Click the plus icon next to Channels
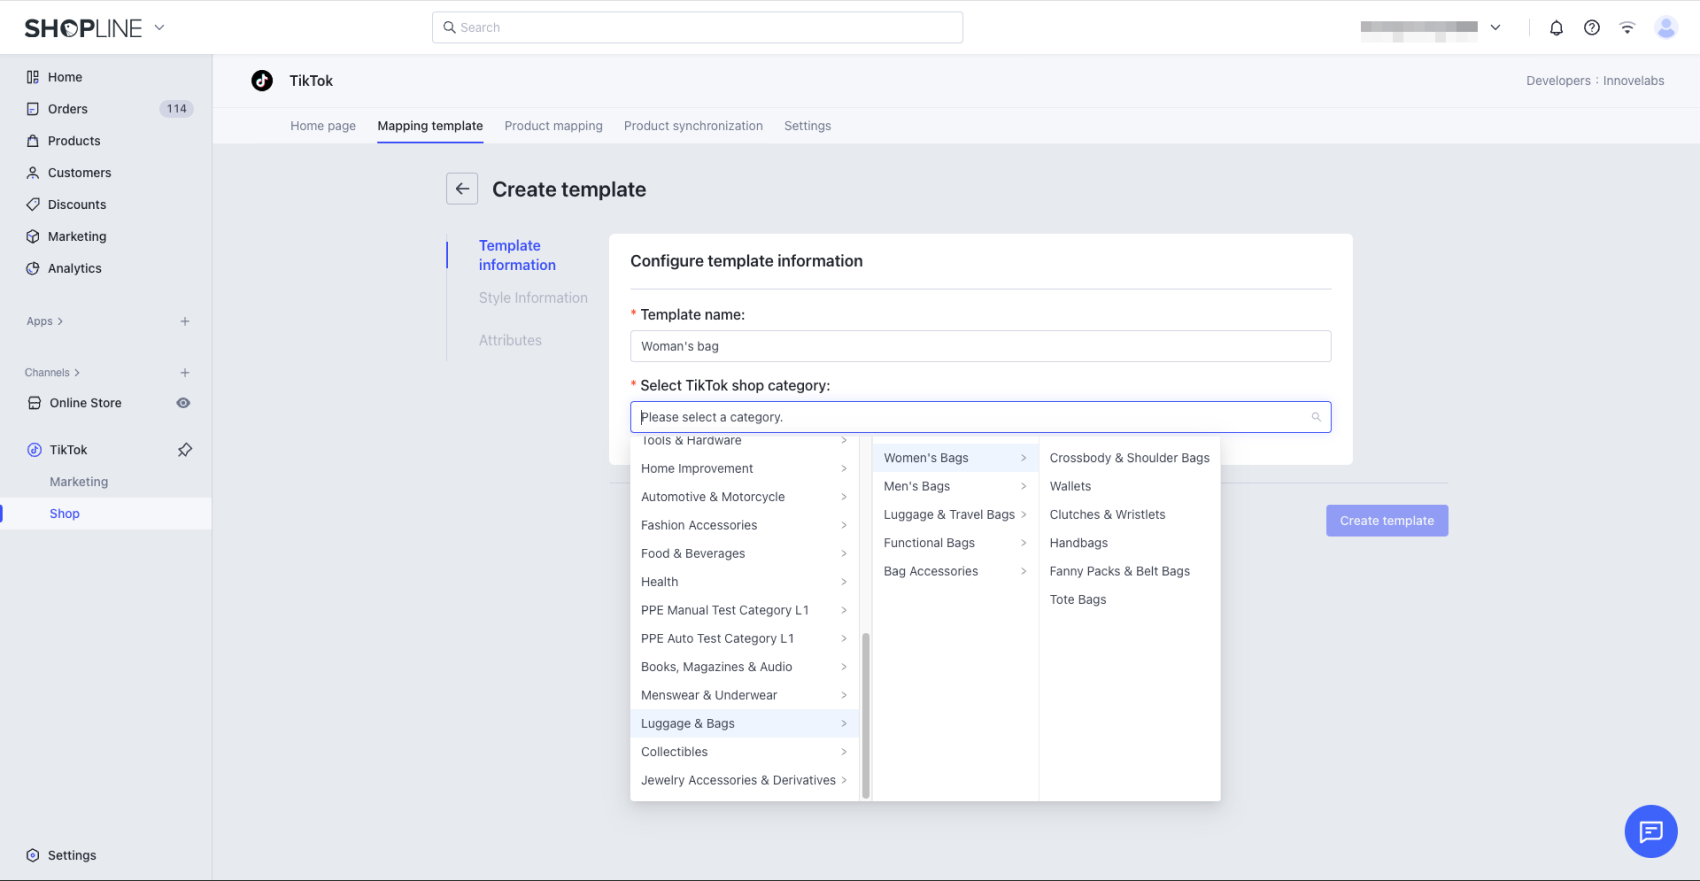The width and height of the screenshot is (1700, 881). click(185, 373)
